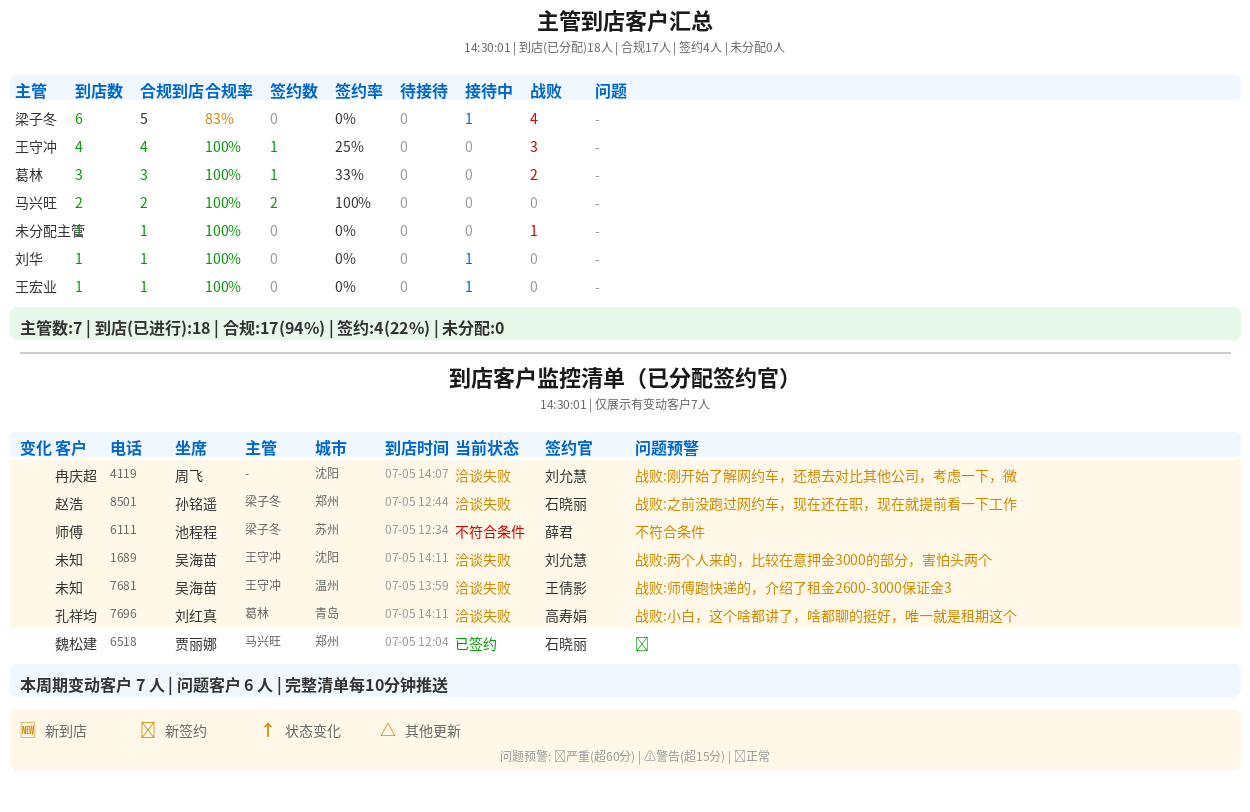The image size is (1250, 812).
Task: Click customer name 孔祥均
Action: 76,616
